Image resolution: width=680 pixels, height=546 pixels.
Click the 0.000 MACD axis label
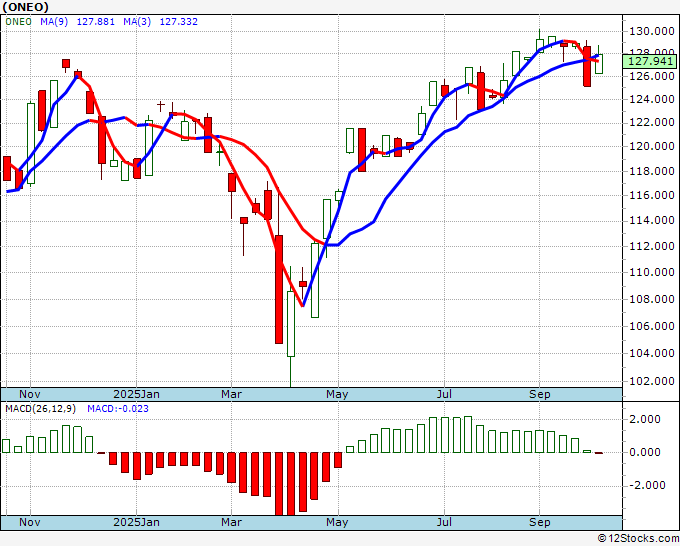click(645, 452)
